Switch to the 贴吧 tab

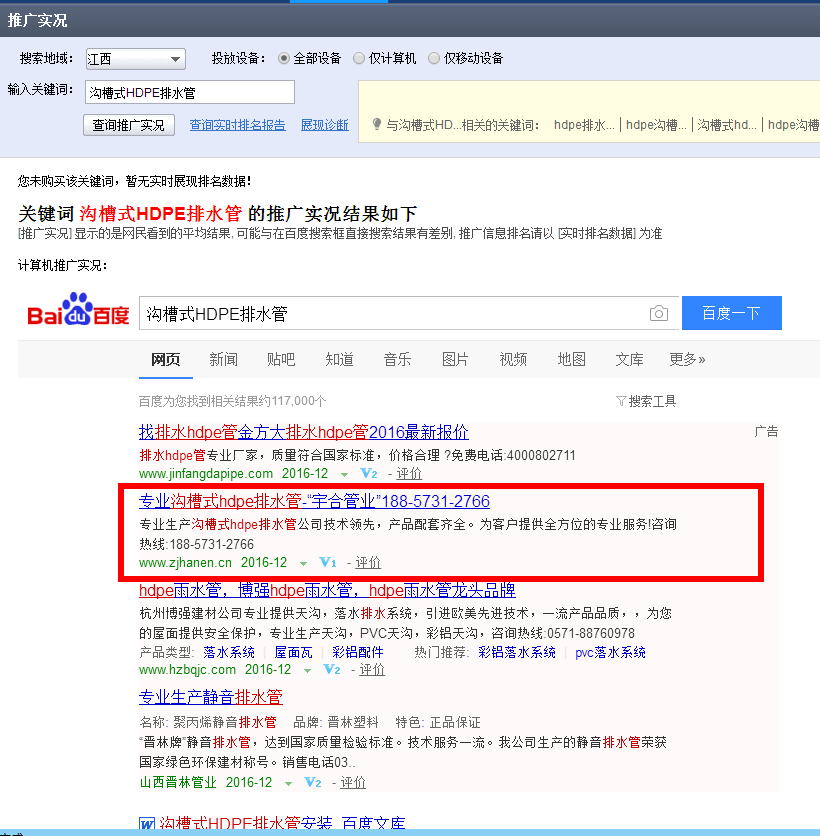click(281, 359)
